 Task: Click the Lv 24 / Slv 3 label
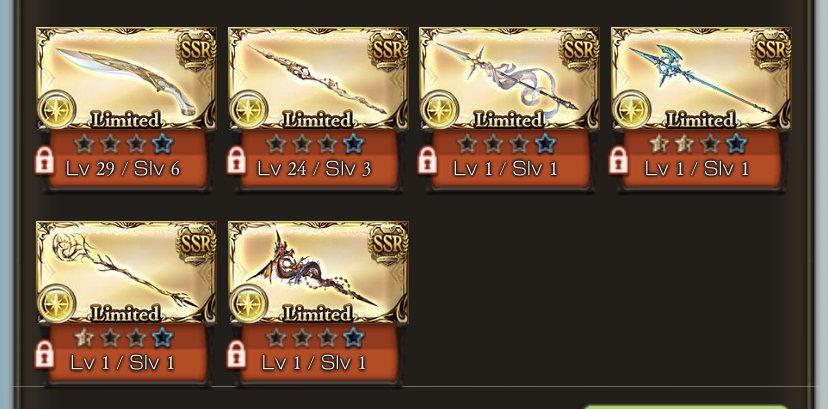point(314,169)
